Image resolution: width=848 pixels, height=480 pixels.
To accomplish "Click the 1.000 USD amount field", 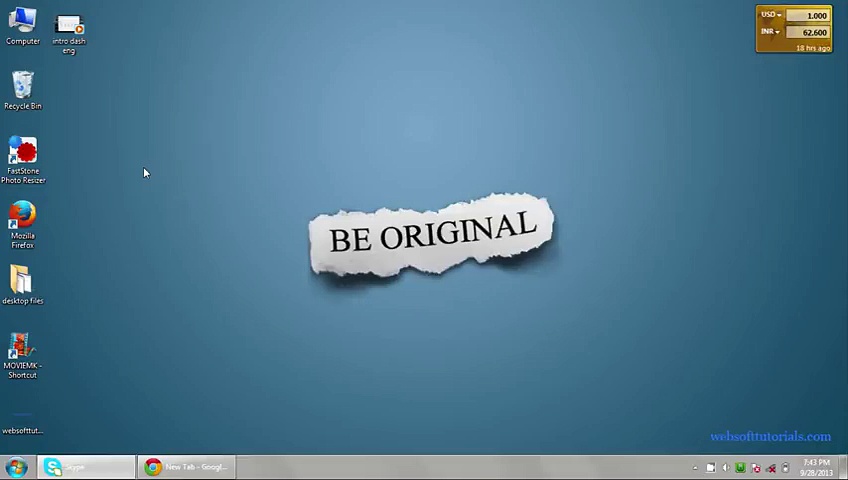I will tap(808, 16).
